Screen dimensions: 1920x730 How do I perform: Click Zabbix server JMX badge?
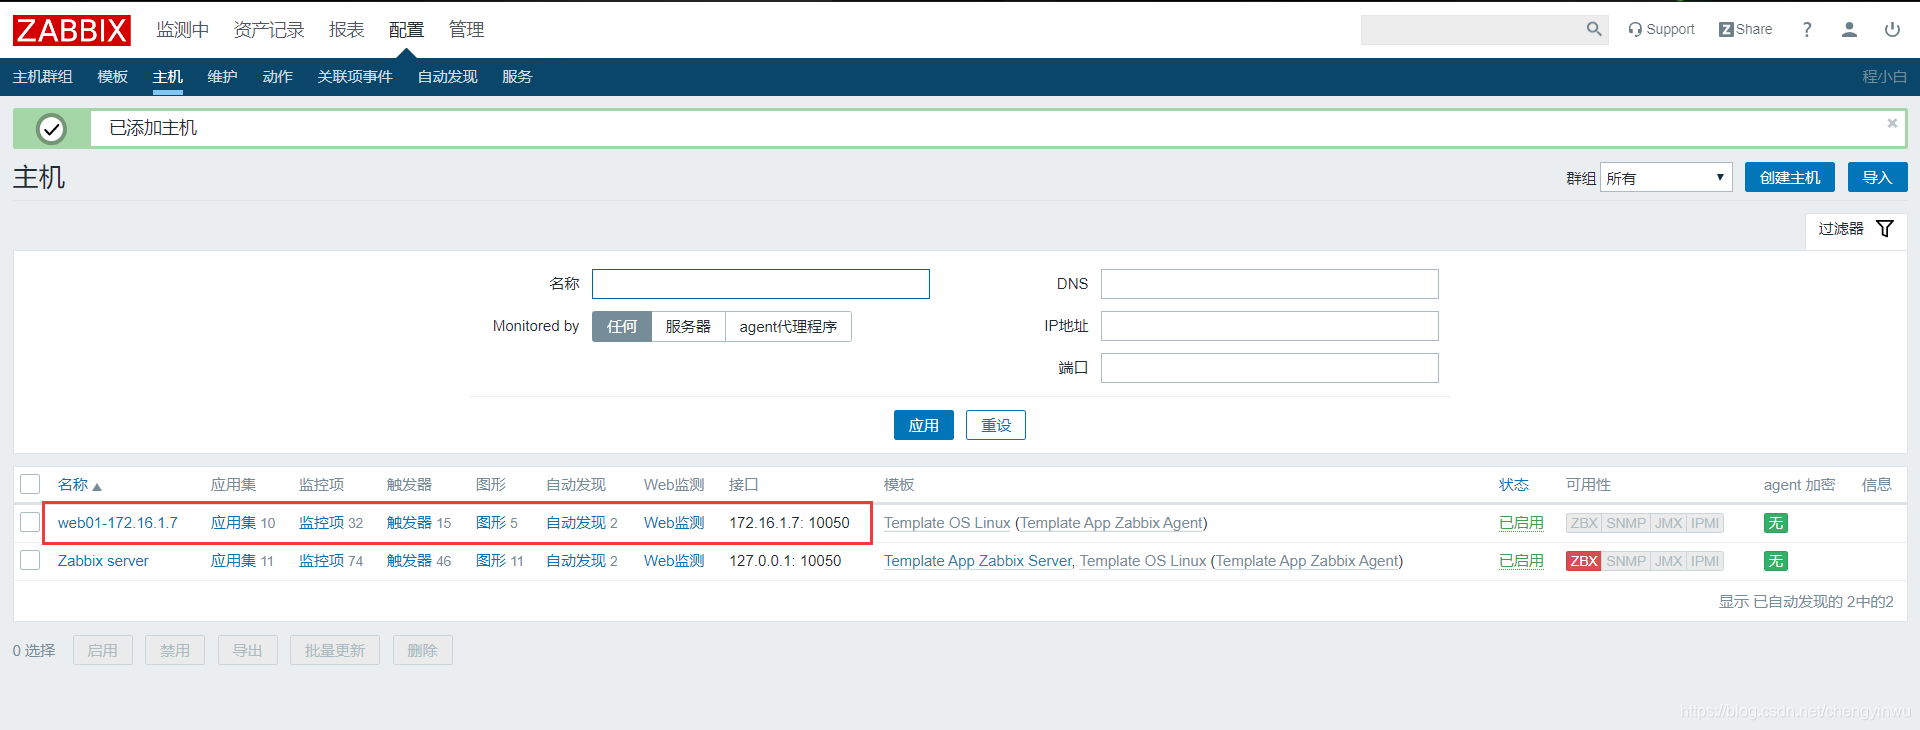click(1668, 561)
